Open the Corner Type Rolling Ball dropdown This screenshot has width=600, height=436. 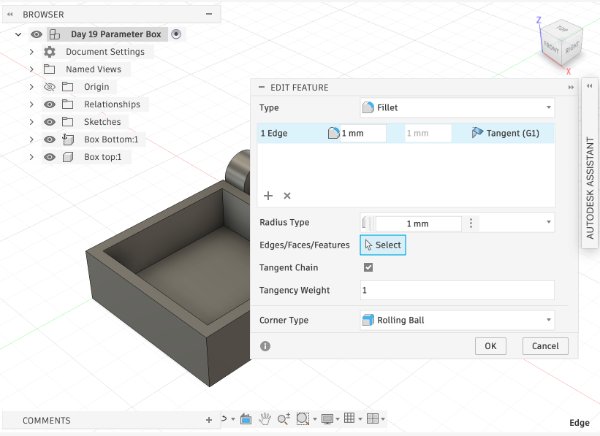[x=457, y=320]
